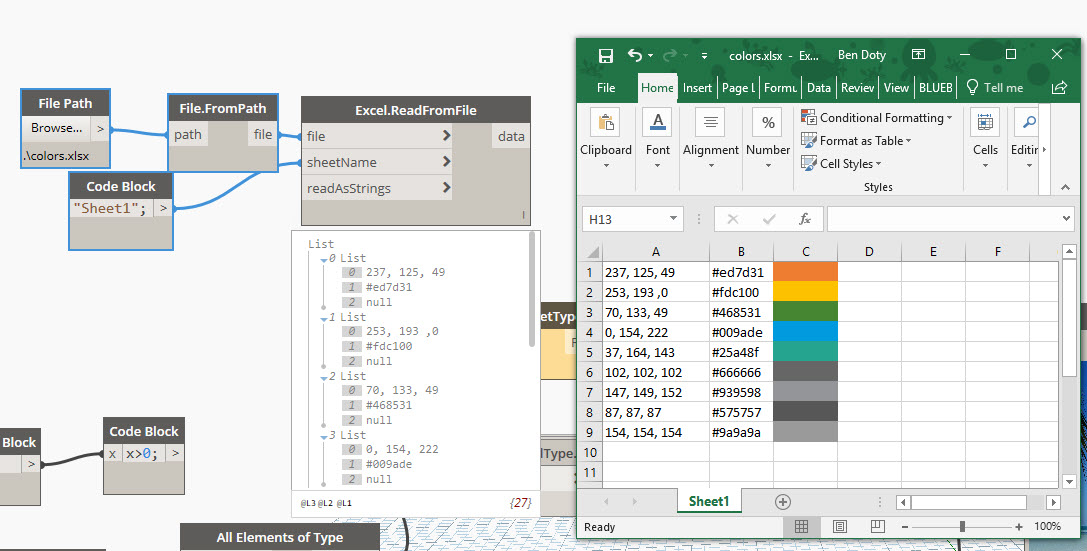Open the Font group icon
The height and width of the screenshot is (551, 1087).
pyautogui.click(x=658, y=123)
